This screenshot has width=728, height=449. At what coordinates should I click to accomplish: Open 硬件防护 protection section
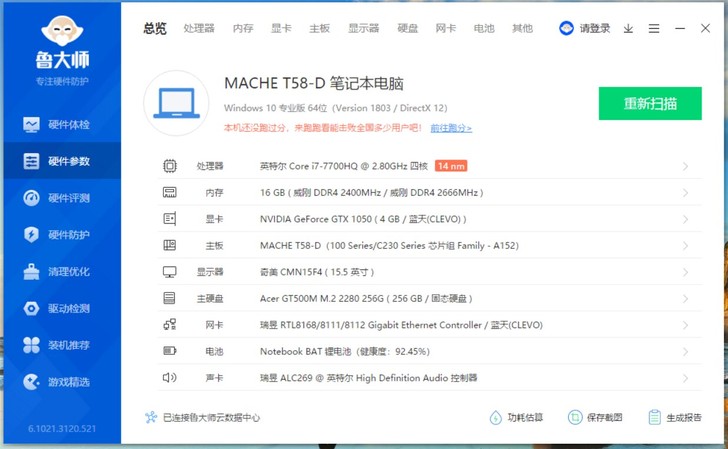pyautogui.click(x=62, y=234)
